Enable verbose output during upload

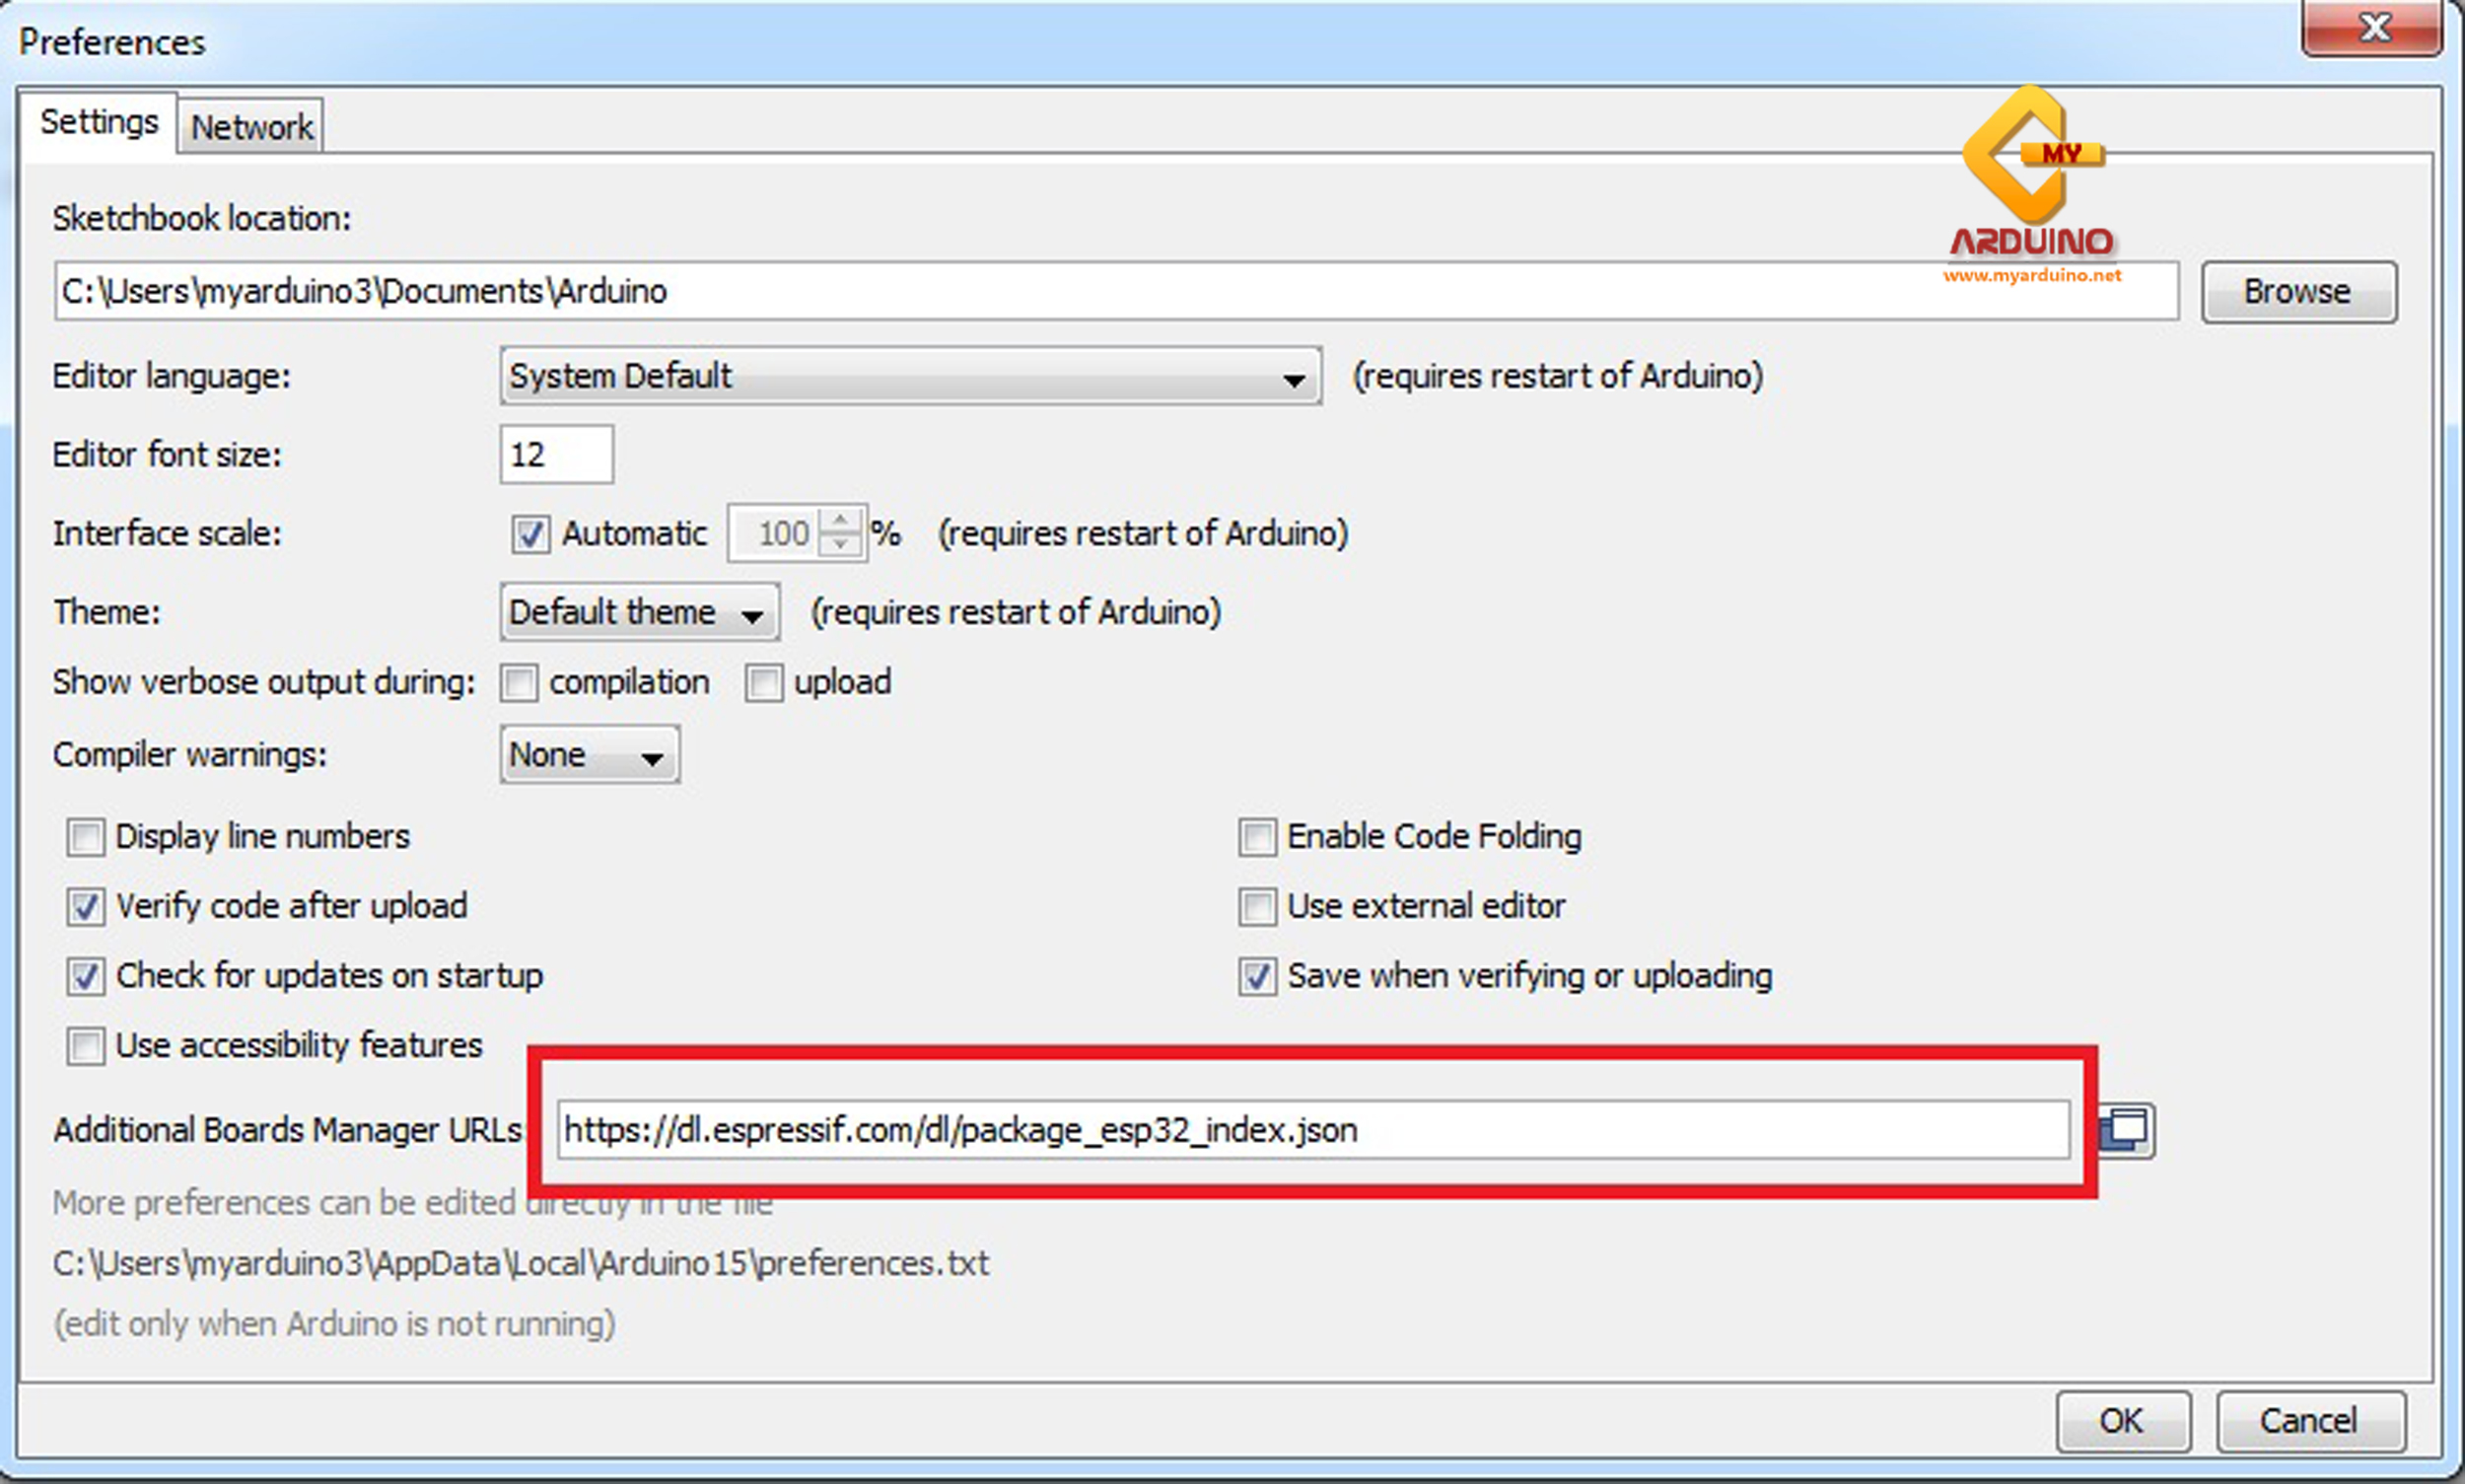[x=763, y=683]
